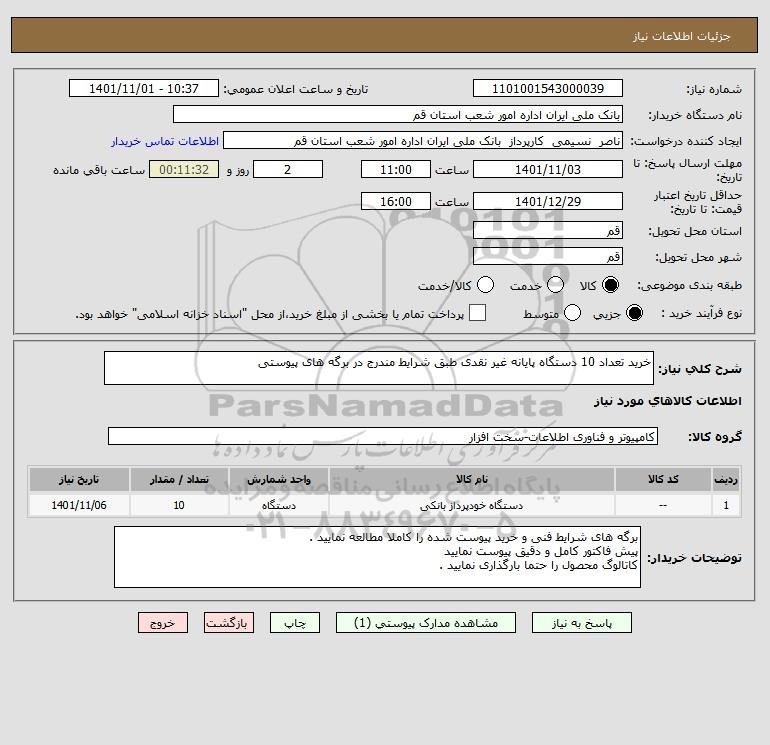Click the ساعت باقی مانده label
Image resolution: width=770 pixels, height=745 pixels.
pyautogui.click(x=99, y=170)
